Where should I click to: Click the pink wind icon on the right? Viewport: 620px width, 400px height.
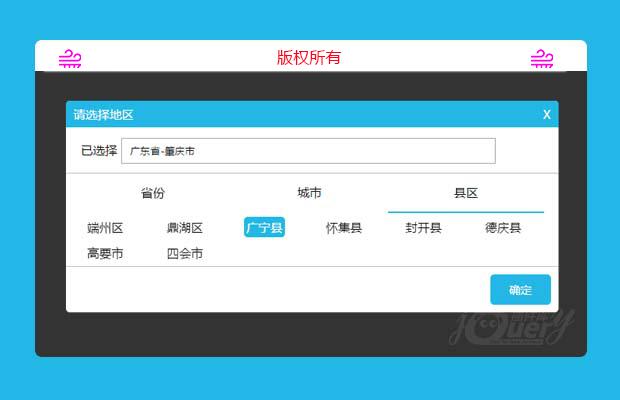click(541, 59)
